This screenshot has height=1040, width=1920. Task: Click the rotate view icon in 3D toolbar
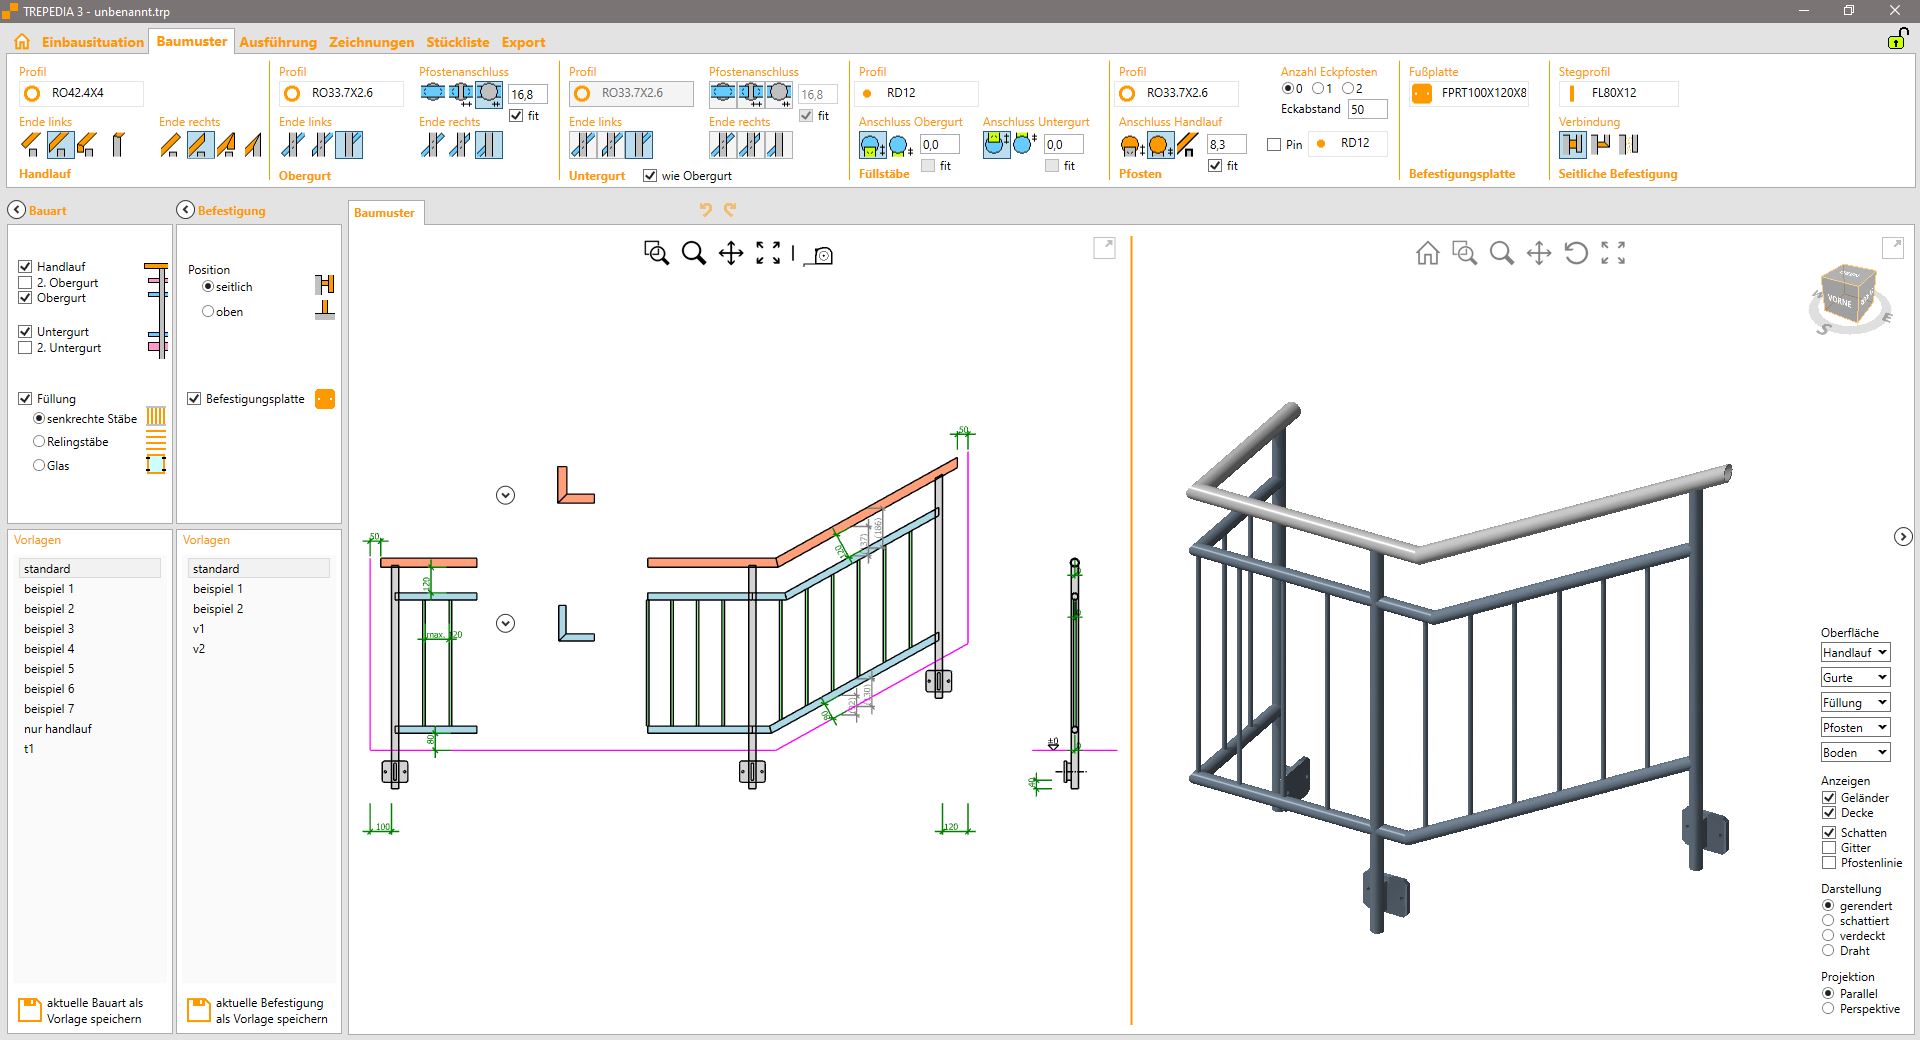1576,253
